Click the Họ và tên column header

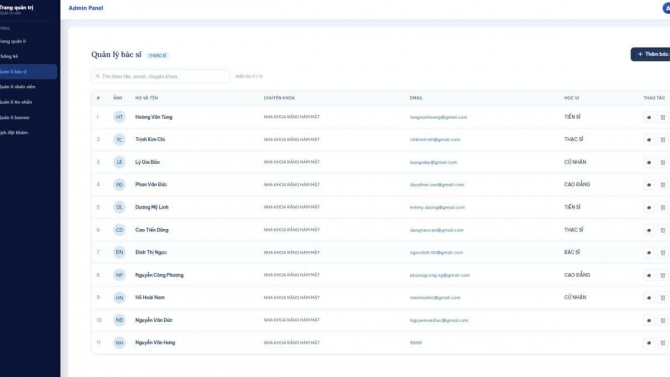coord(147,98)
